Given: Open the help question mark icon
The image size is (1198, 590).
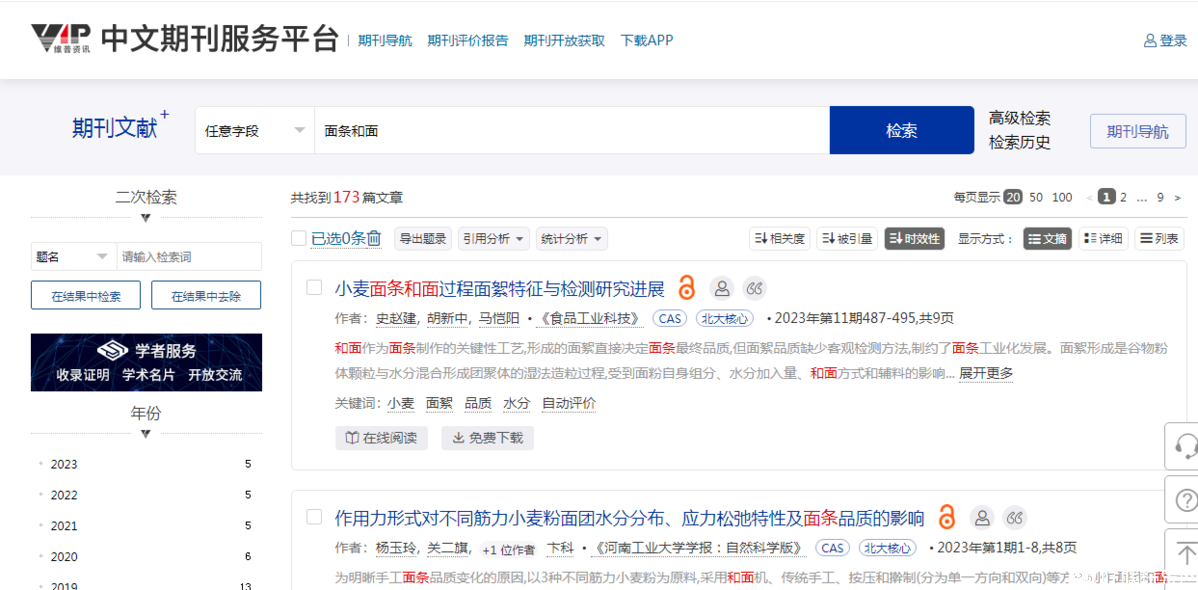Looking at the screenshot, I should (1185, 499).
